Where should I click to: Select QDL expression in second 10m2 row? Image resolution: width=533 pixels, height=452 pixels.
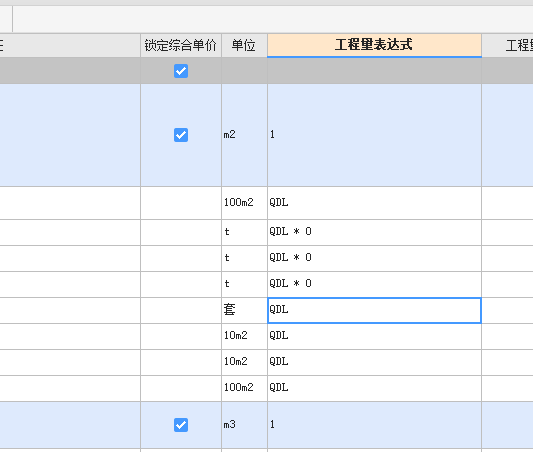374,362
